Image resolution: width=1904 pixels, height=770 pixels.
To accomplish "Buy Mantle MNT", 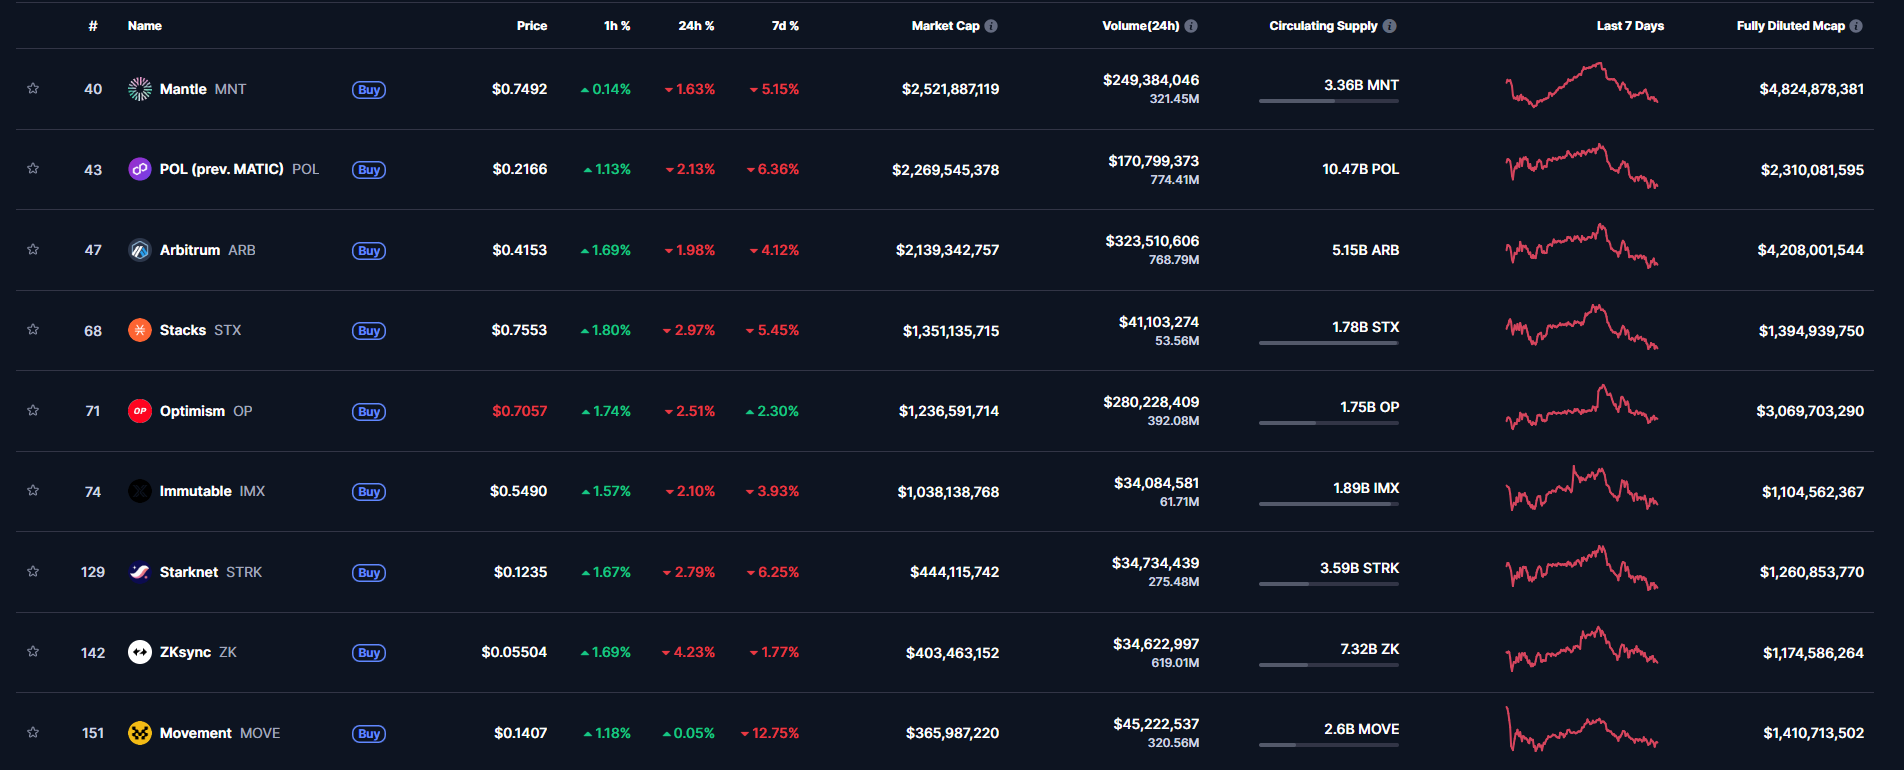I will coord(369,90).
